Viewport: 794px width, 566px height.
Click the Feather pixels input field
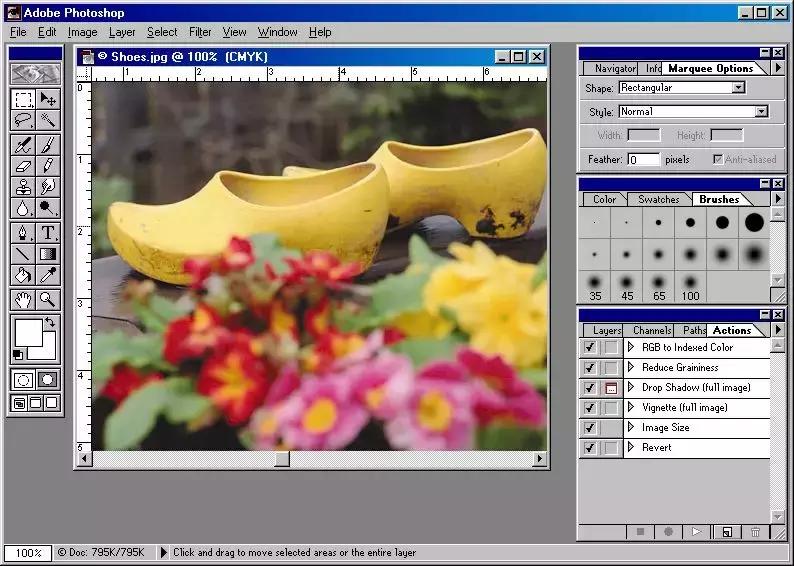(643, 159)
